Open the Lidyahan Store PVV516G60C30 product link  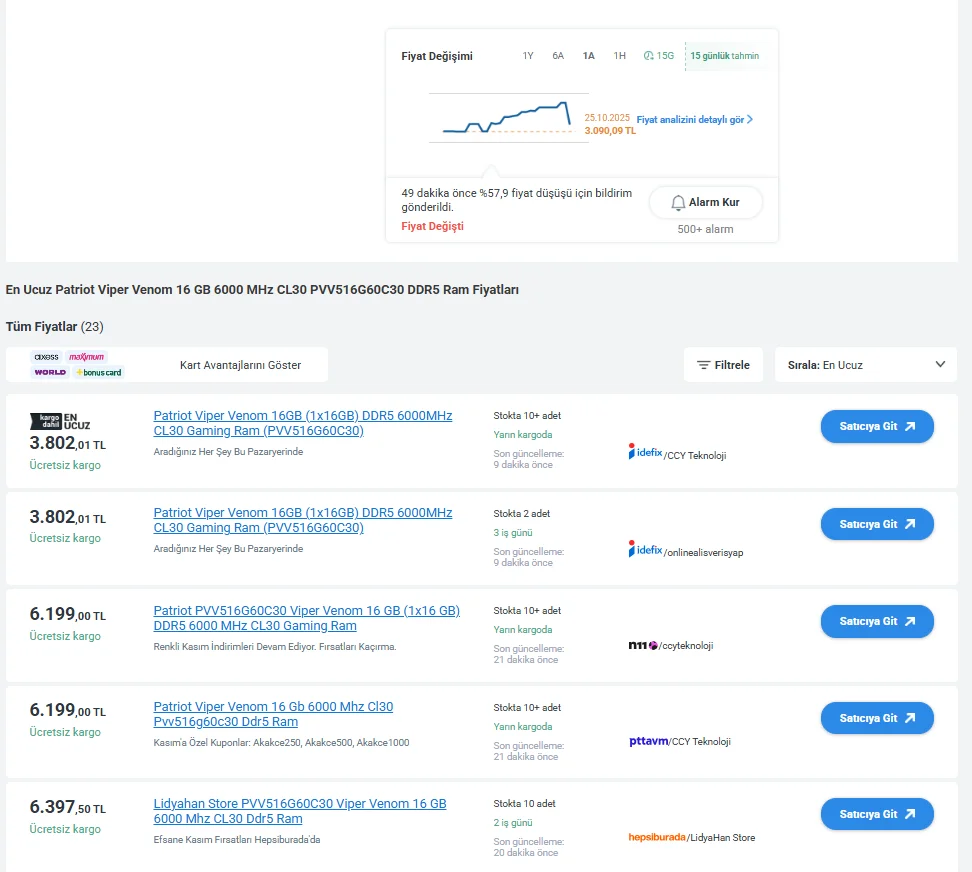point(299,811)
